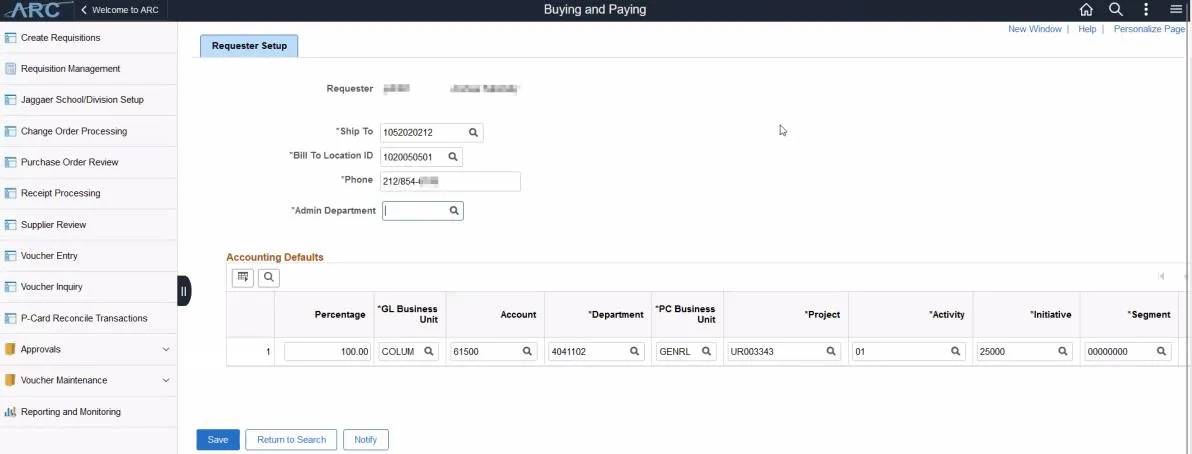
Task: Open the global search magnifier in header
Action: click(x=1115, y=10)
